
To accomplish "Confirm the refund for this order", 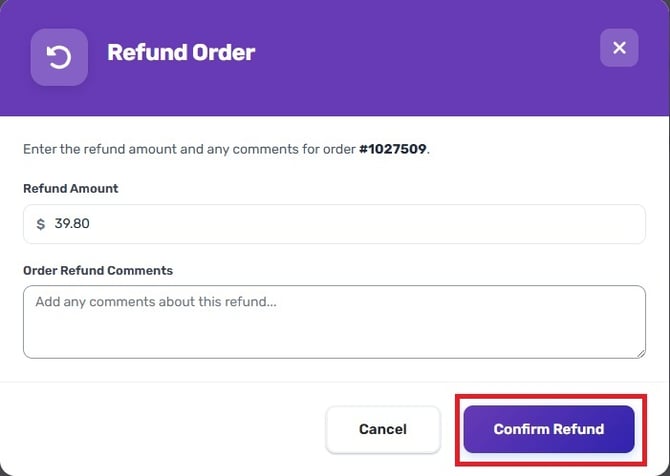I will tap(549, 429).
